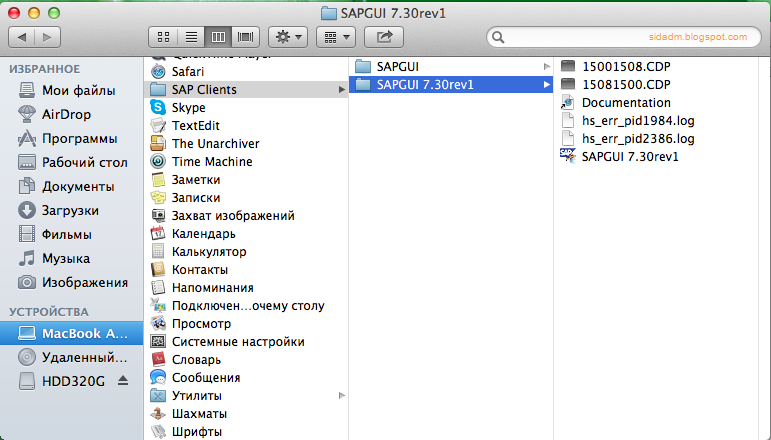Image resolution: width=771 pixels, height=440 pixels.
Task: Expand SAP Clients folder arrow
Action: tap(341, 89)
